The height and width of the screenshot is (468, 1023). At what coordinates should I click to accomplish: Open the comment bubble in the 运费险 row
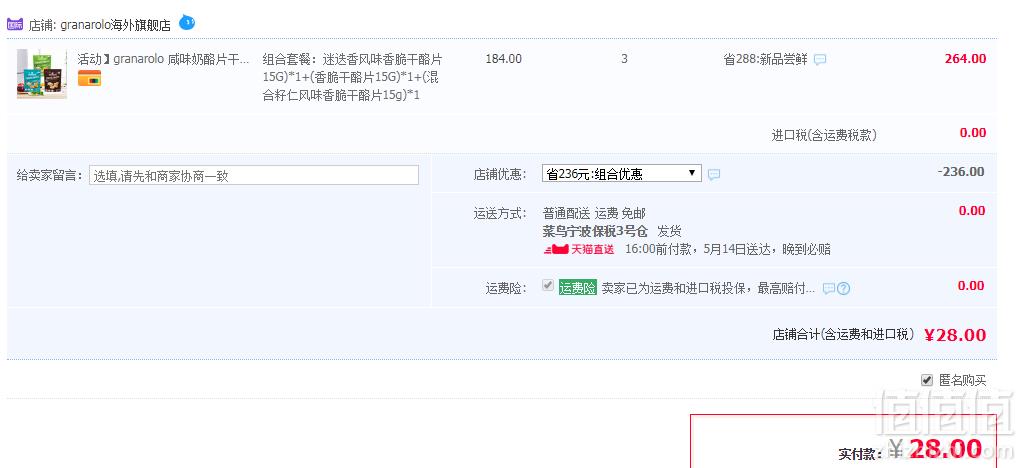[x=828, y=289]
